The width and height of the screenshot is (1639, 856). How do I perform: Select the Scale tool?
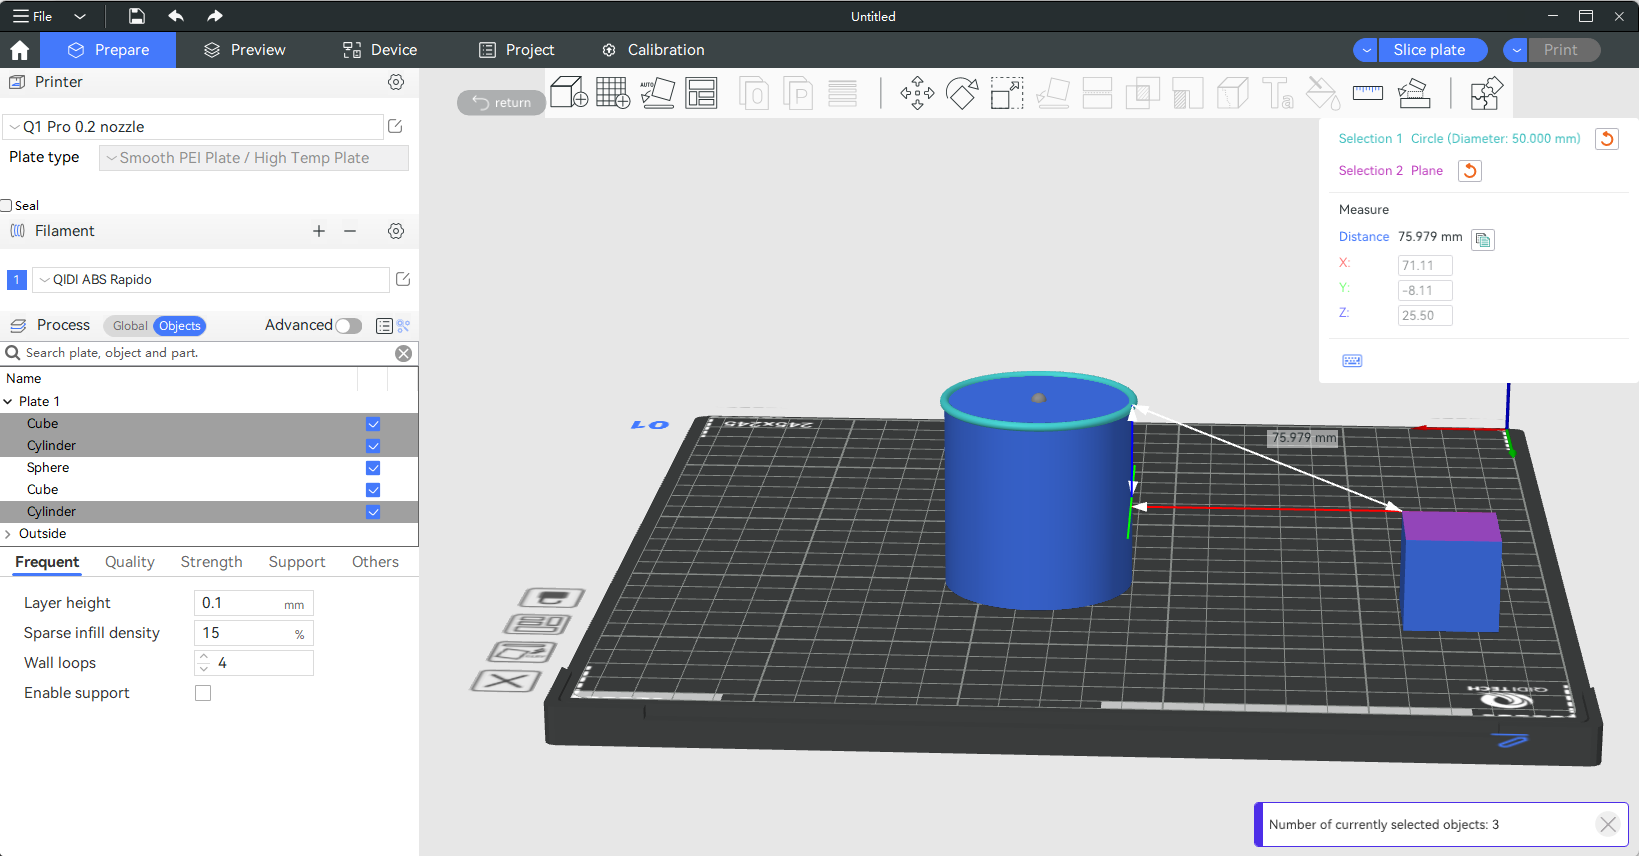click(x=1006, y=94)
